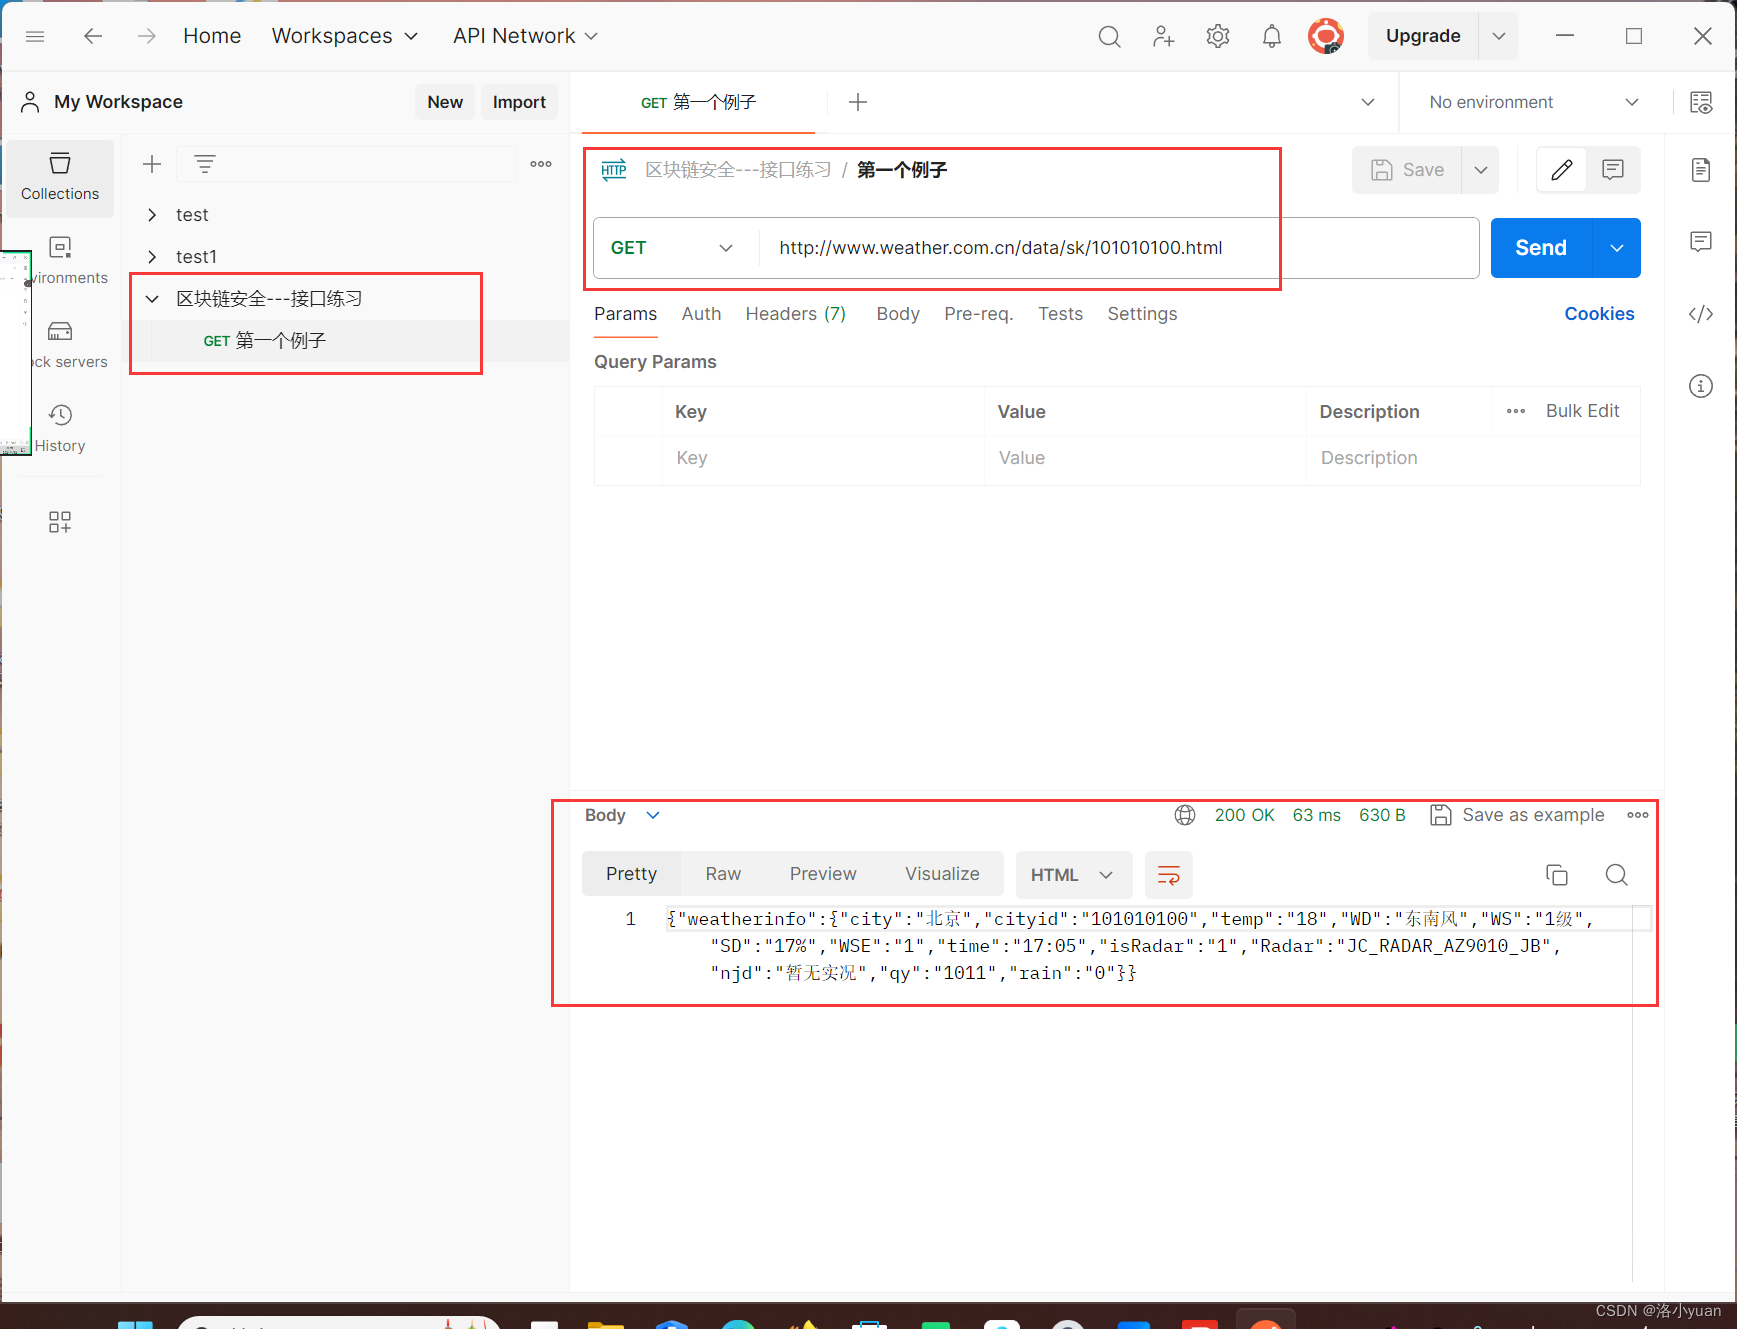
Task: Click the response network globe icon
Action: pyautogui.click(x=1185, y=815)
